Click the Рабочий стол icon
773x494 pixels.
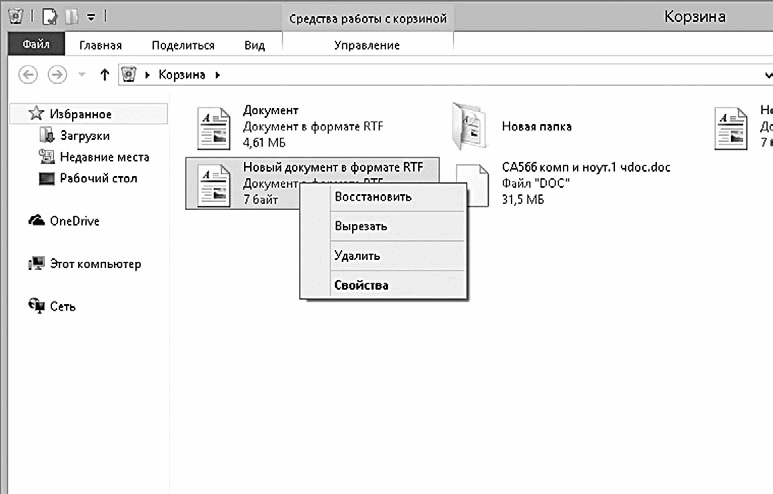tap(46, 178)
